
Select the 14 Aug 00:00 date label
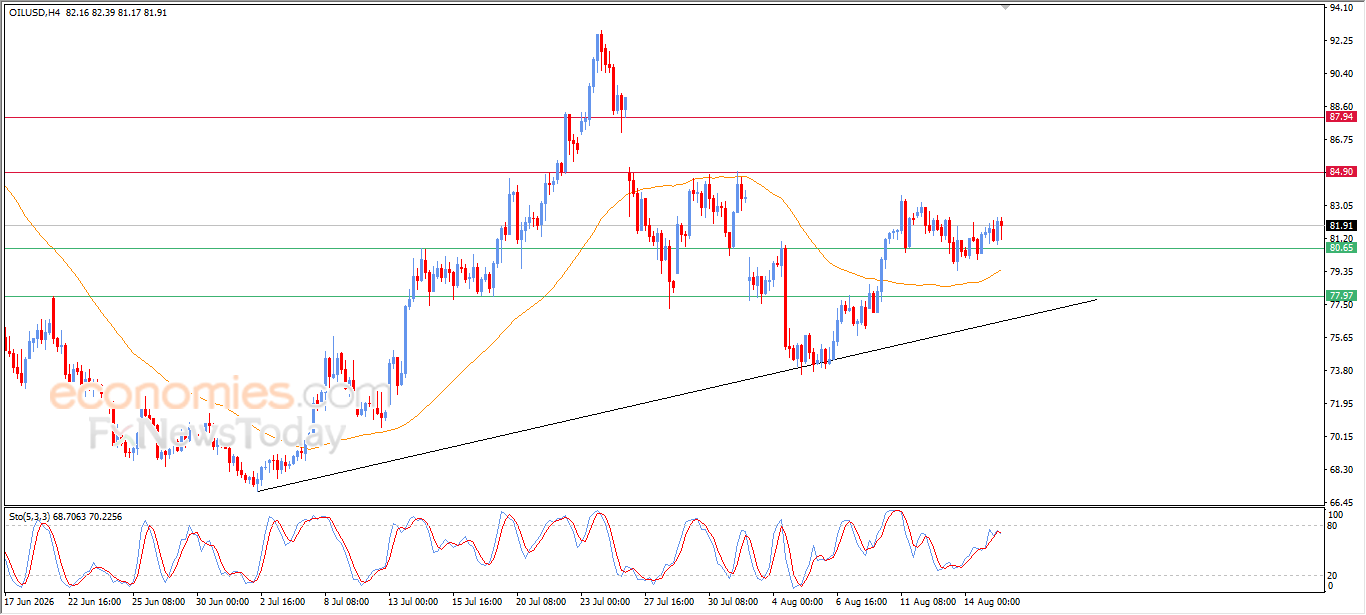click(992, 602)
